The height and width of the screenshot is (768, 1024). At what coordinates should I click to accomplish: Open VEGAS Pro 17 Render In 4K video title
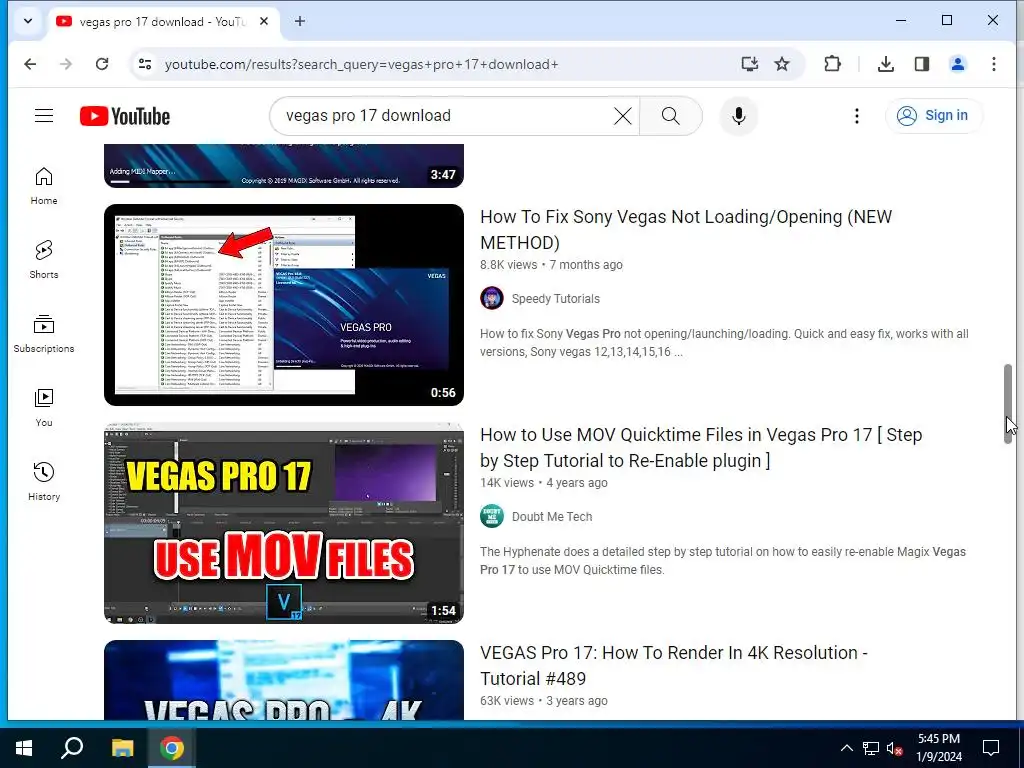[674, 665]
